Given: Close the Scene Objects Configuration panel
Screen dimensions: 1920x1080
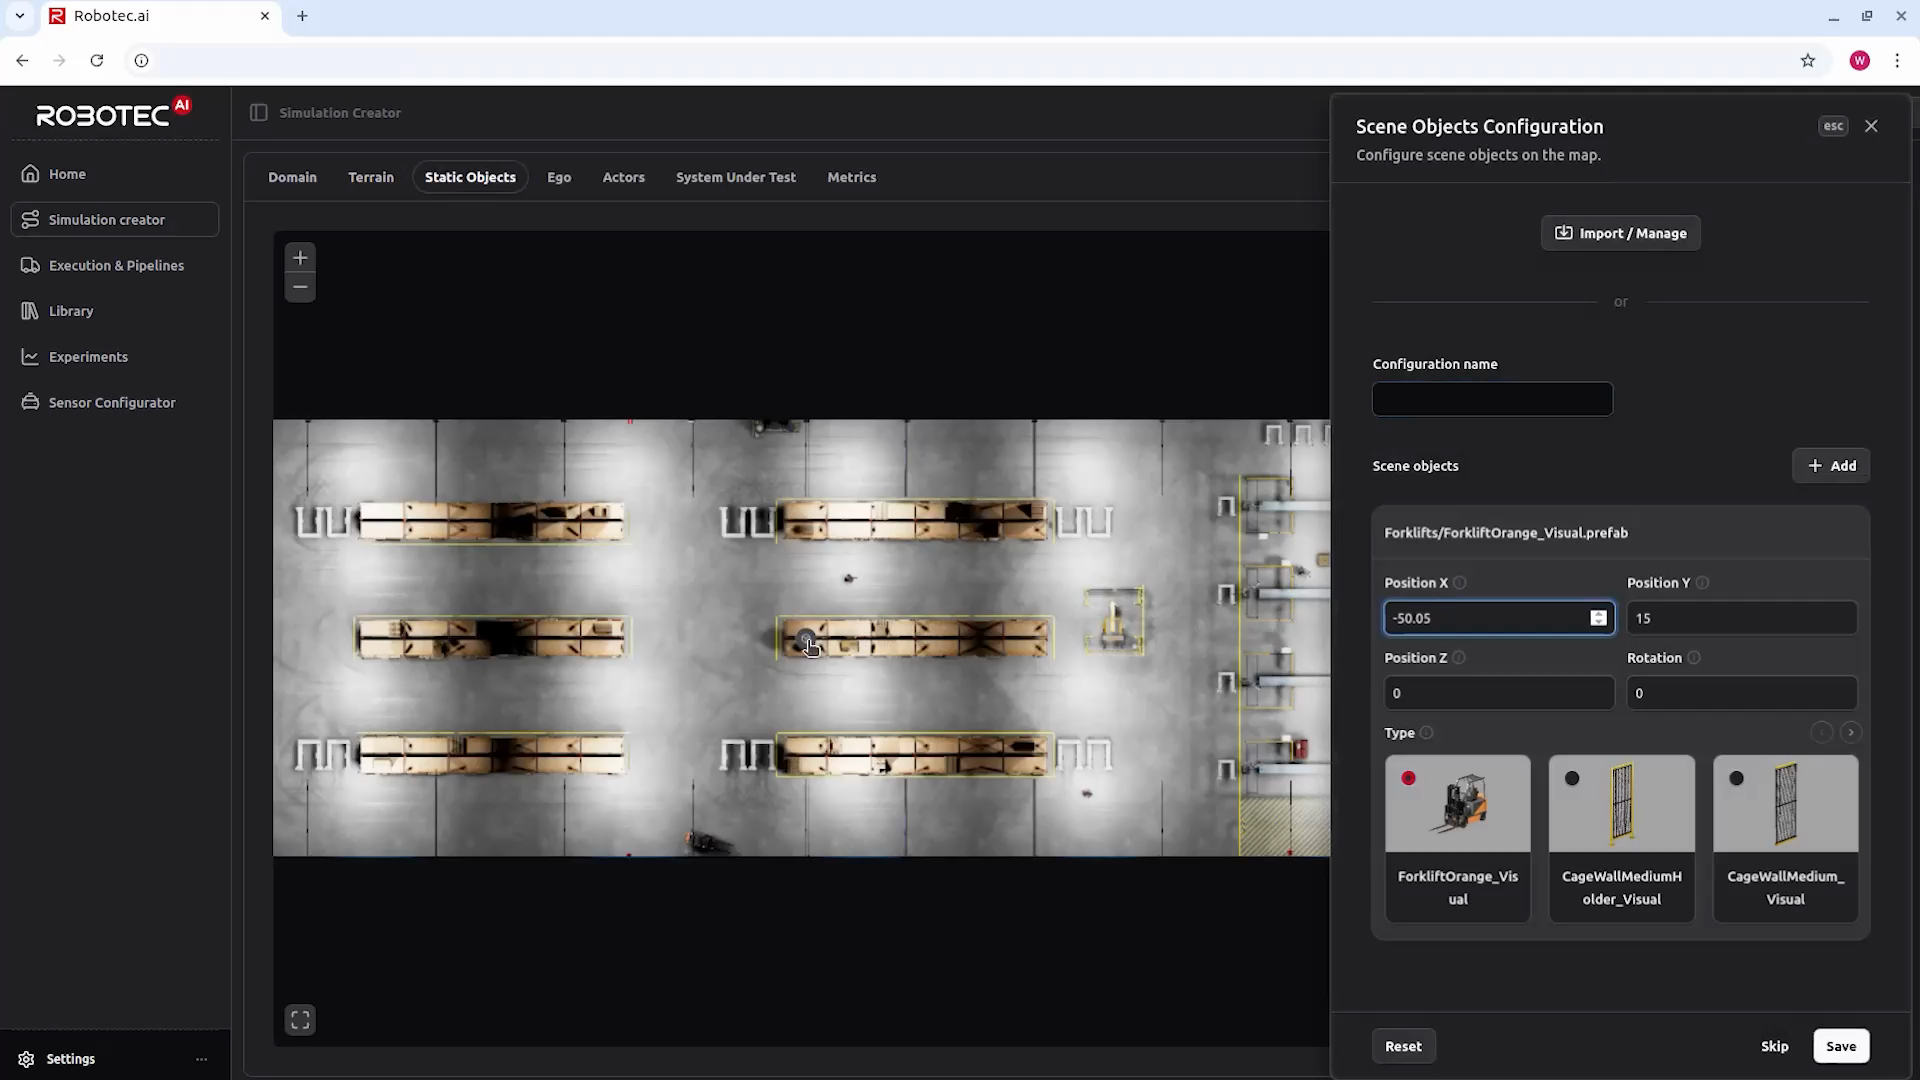Looking at the screenshot, I should pos(1871,126).
